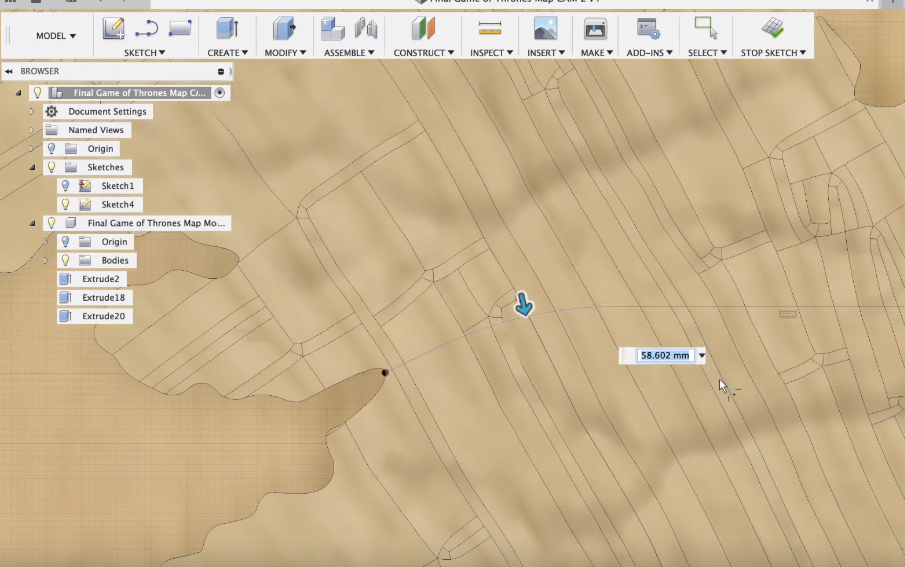
Task: Select the 3D Print icon above MAKE
Action: click(595, 28)
